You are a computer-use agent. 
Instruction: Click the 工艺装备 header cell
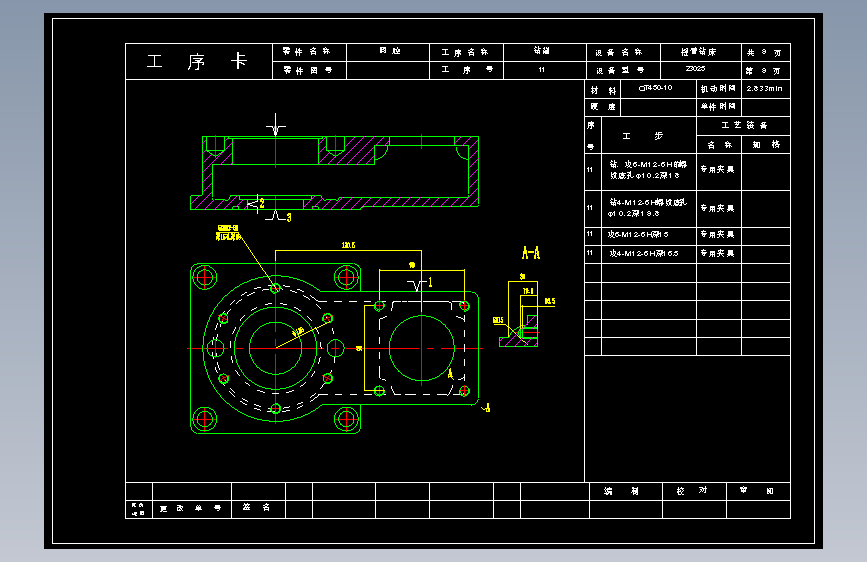[744, 126]
